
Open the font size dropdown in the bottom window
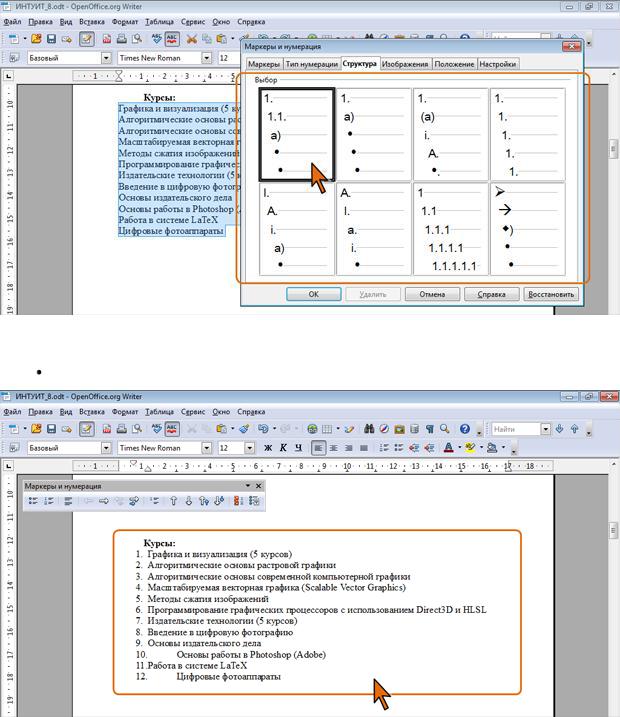pyautogui.click(x=249, y=448)
